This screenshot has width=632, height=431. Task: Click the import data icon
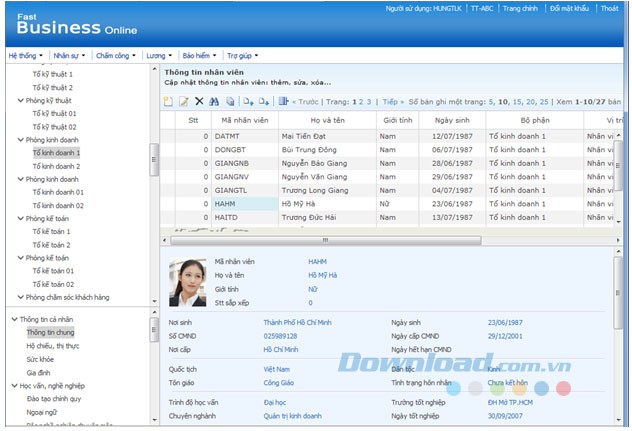(x=247, y=101)
